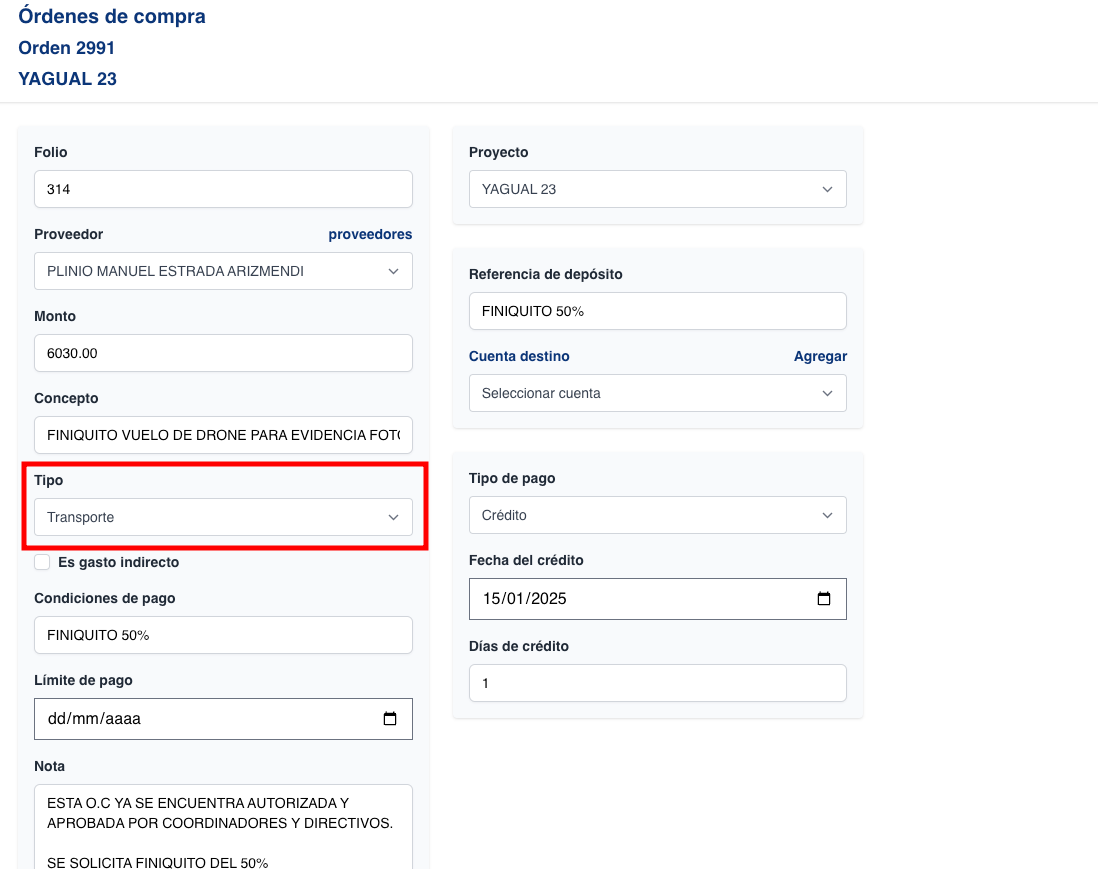Viewport: 1098px width, 869px height.
Task: Click the Agregar link for account
Action: (x=820, y=356)
